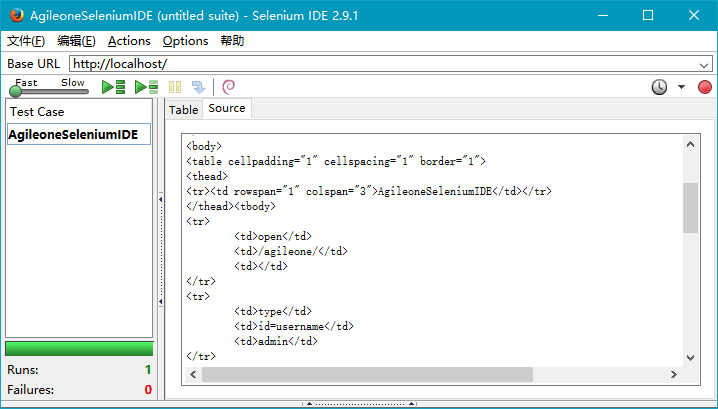
Task: Click the Runs count value
Action: pyautogui.click(x=148, y=370)
